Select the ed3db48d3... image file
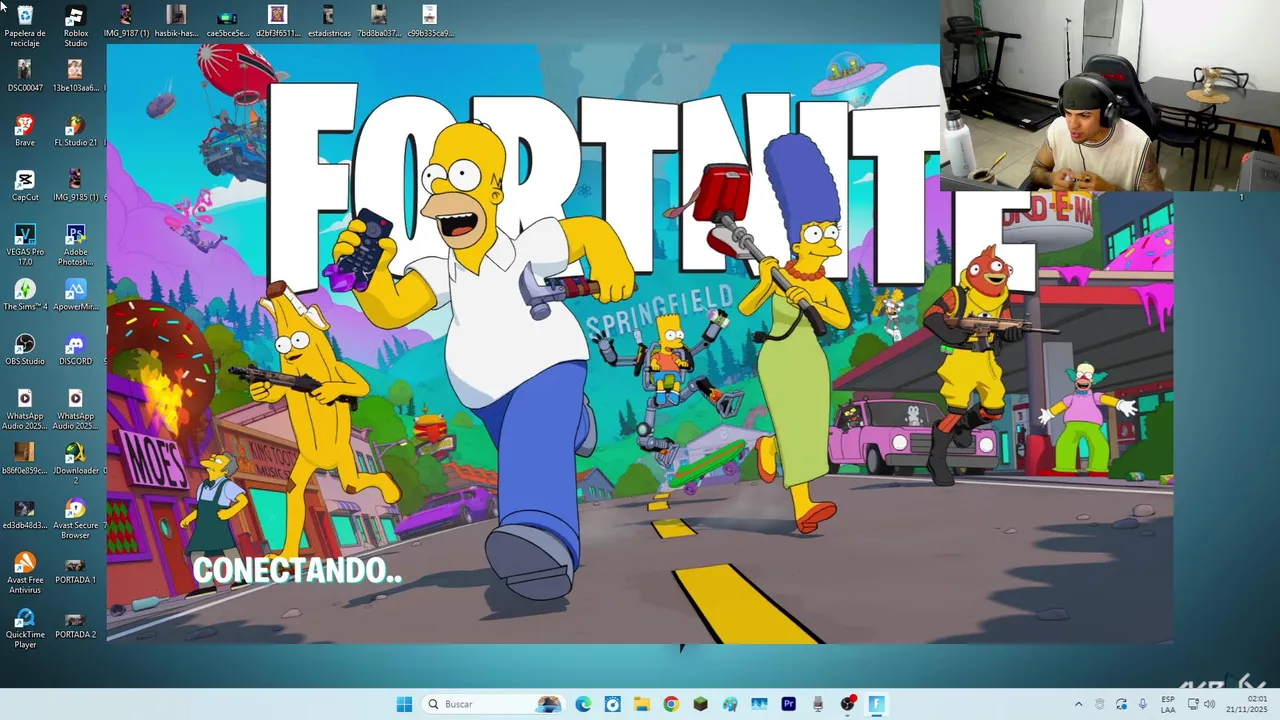The width and height of the screenshot is (1280, 720). click(25, 515)
